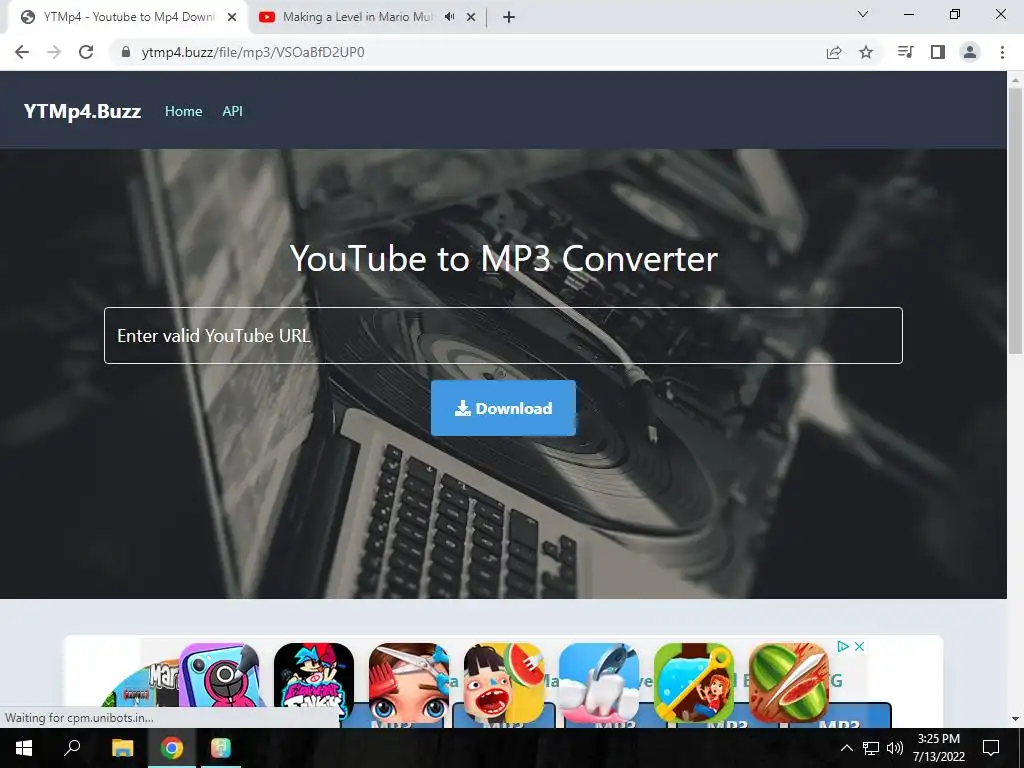Click the Enter valid YouTube URL field
Viewport: 1024px width, 768px height.
point(504,336)
